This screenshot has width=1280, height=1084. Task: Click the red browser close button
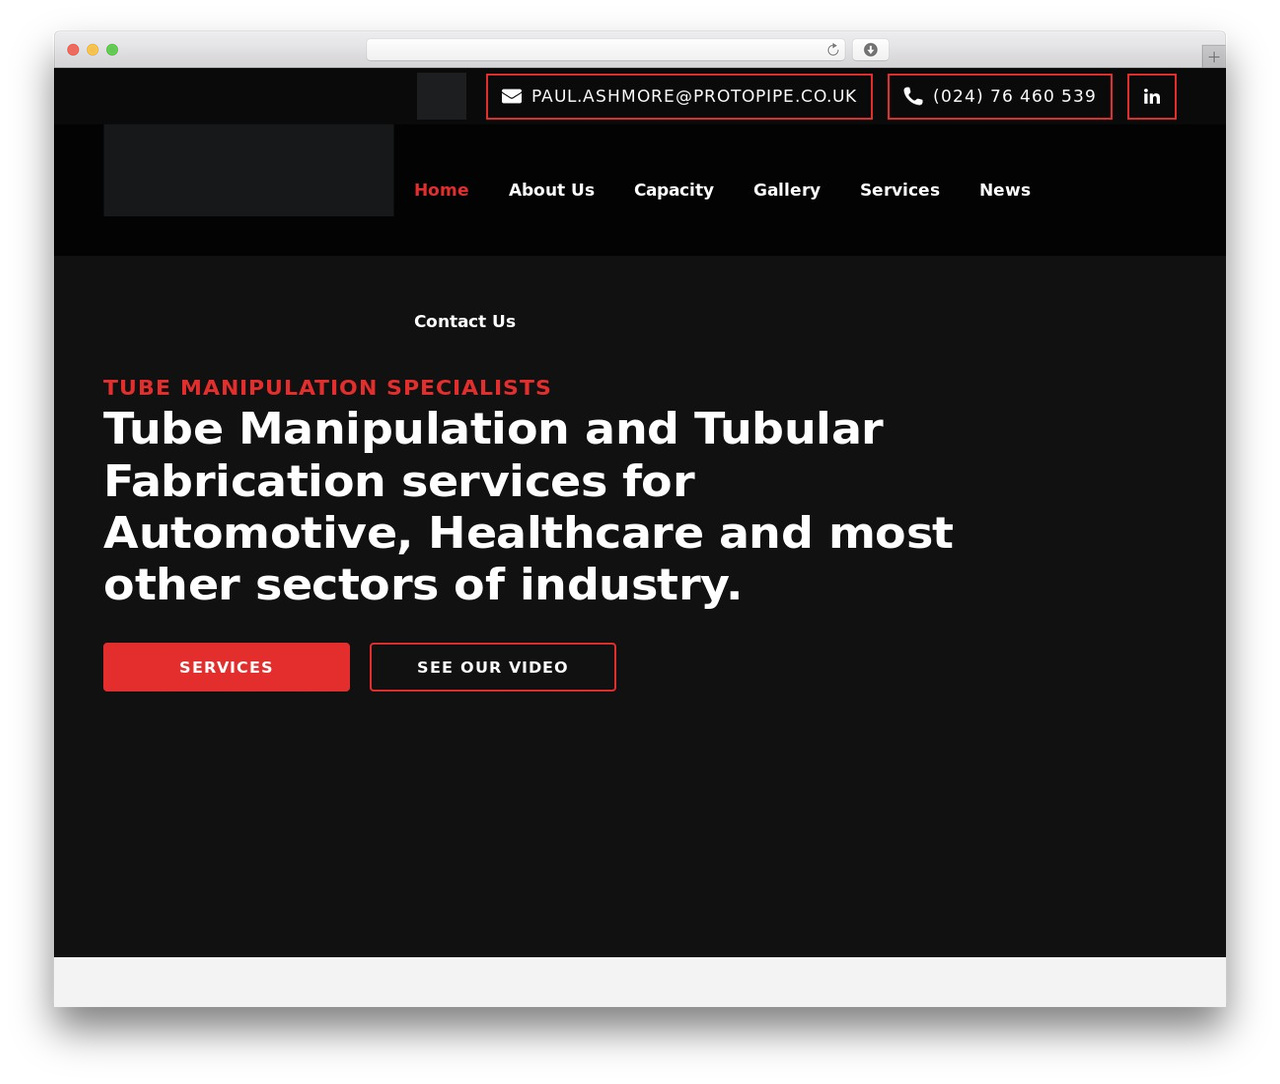click(73, 50)
